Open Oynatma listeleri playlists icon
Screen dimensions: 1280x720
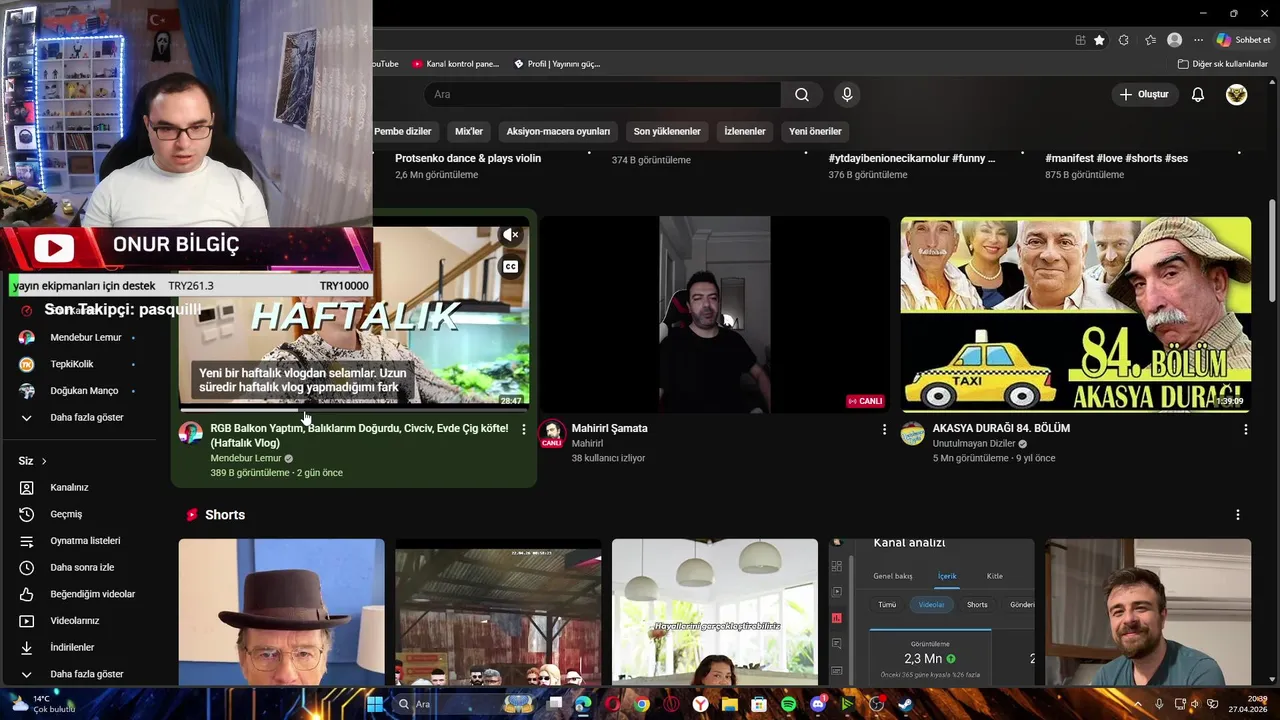27,541
